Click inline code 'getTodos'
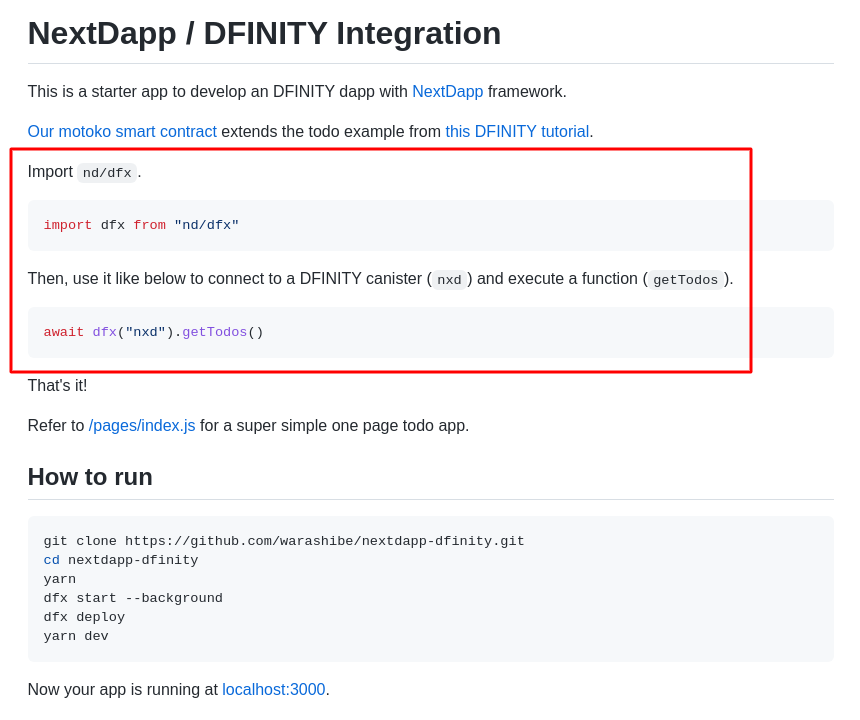The height and width of the screenshot is (720, 860). pos(686,280)
